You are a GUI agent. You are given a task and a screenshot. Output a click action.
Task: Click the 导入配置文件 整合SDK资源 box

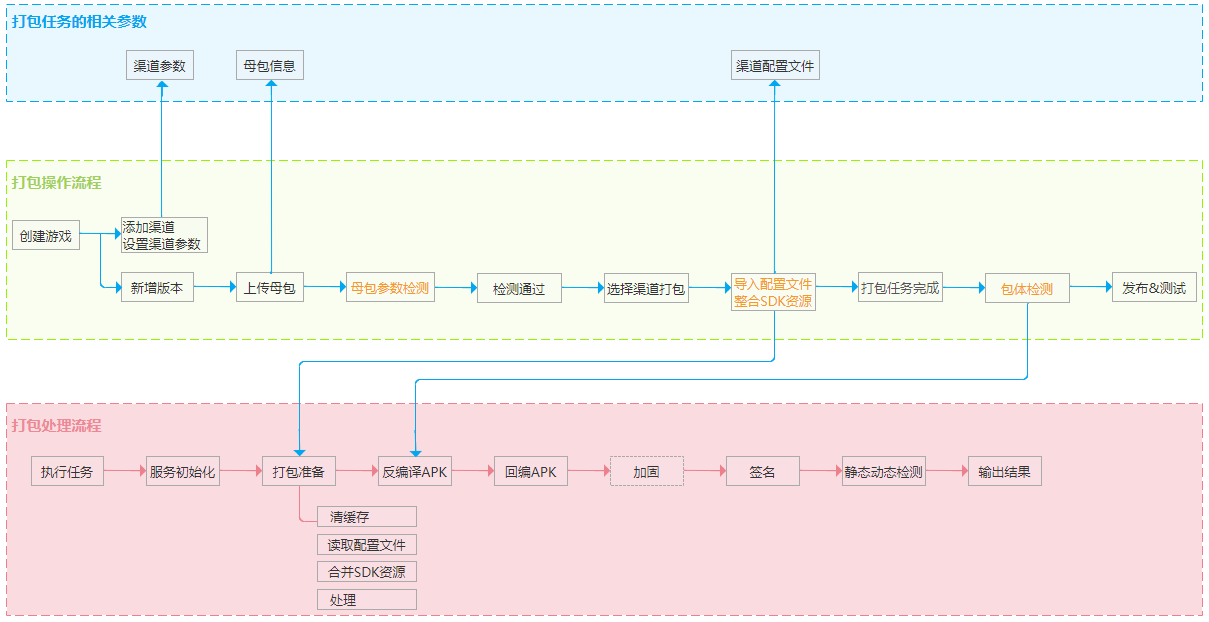coord(773,292)
